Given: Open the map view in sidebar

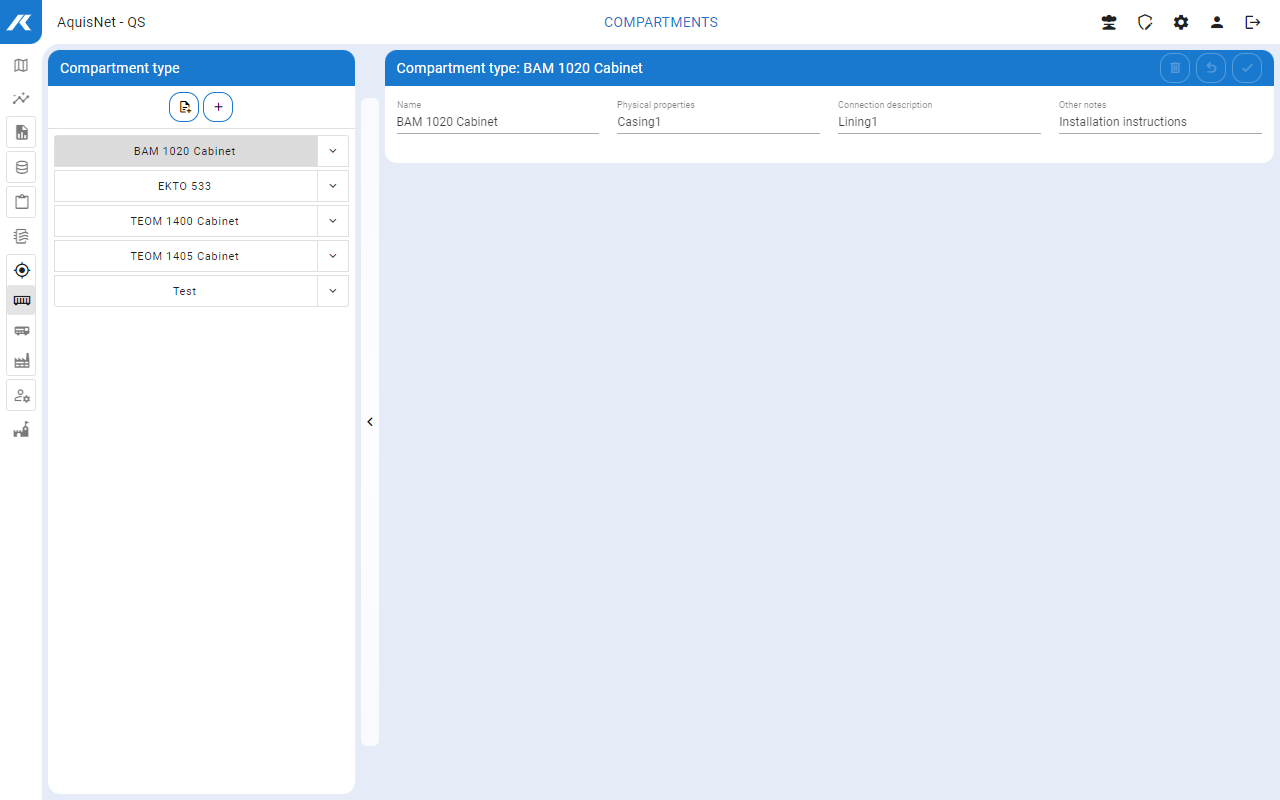Looking at the screenshot, I should point(21,66).
